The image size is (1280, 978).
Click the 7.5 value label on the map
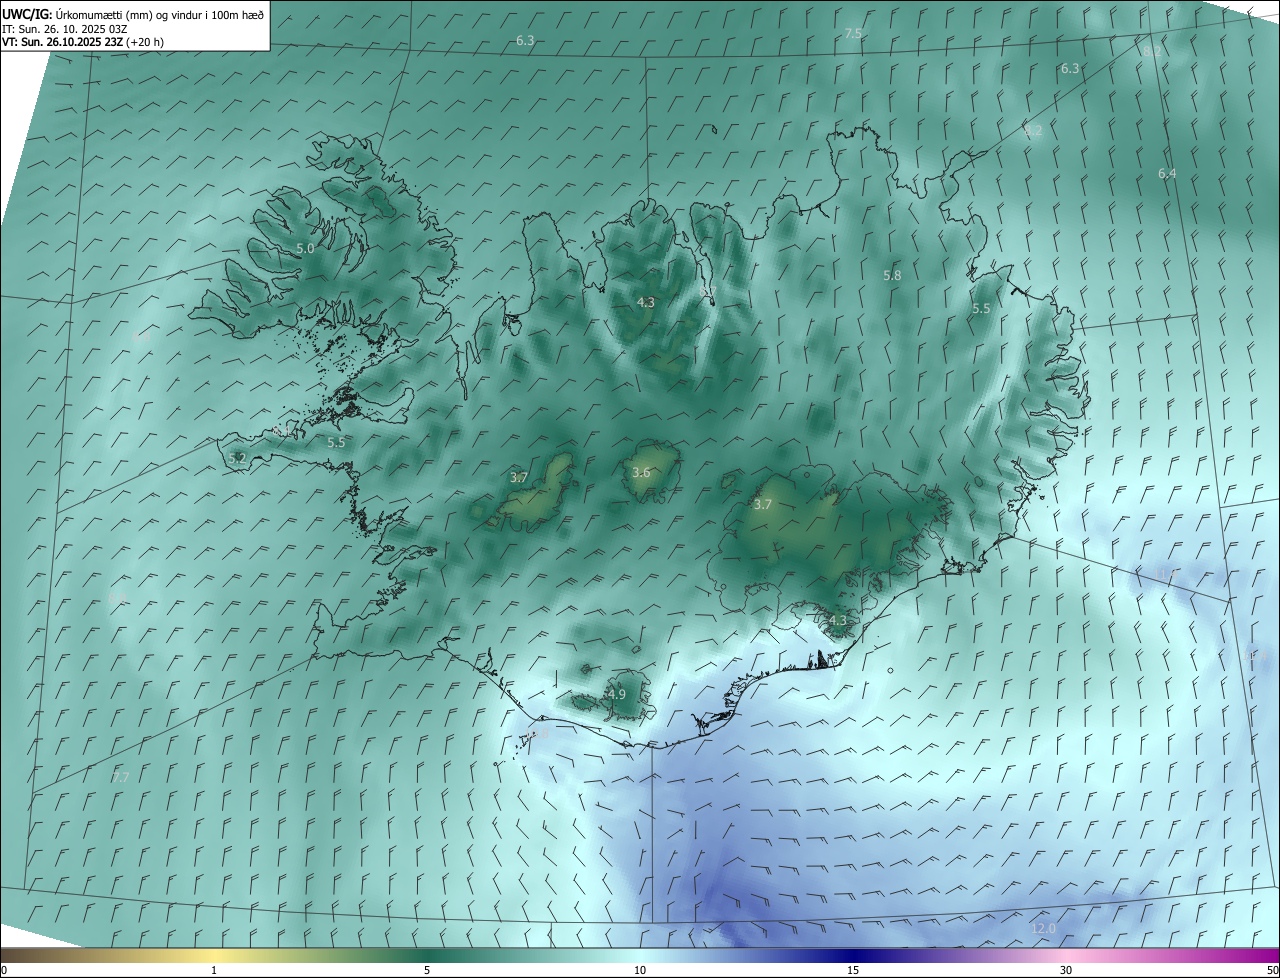pos(853,34)
